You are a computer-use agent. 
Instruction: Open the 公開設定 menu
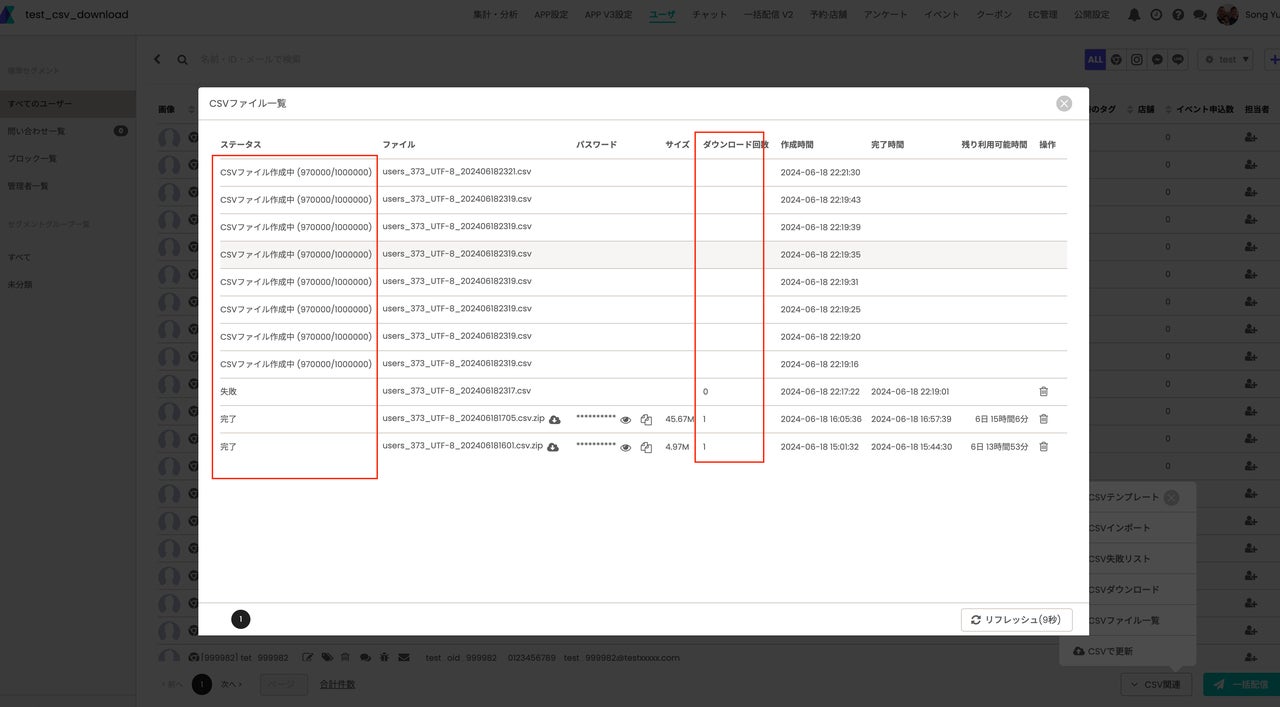pyautogui.click(x=1091, y=15)
